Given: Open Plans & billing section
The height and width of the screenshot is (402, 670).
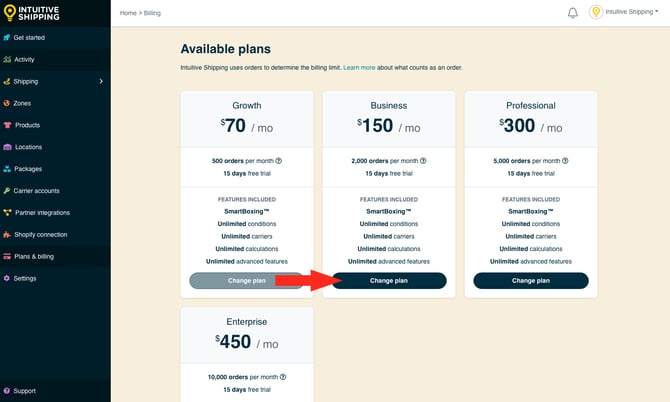Looking at the screenshot, I should tap(35, 256).
